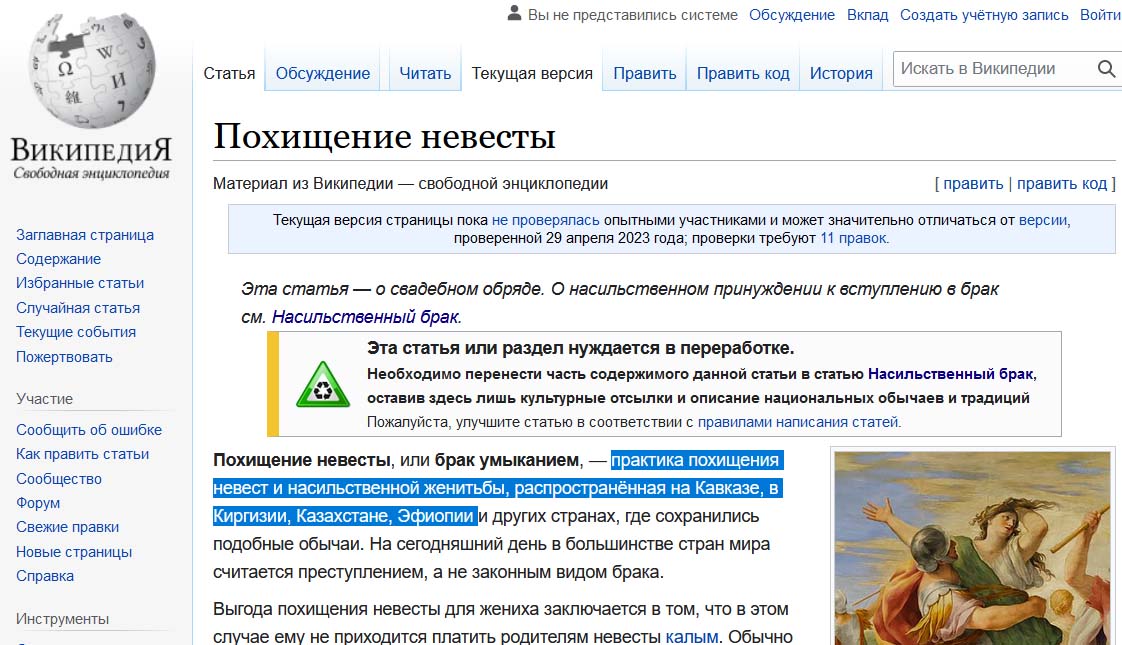Click the 'править' section edit link
This screenshot has width=1122, height=645.
pyautogui.click(x=973, y=184)
